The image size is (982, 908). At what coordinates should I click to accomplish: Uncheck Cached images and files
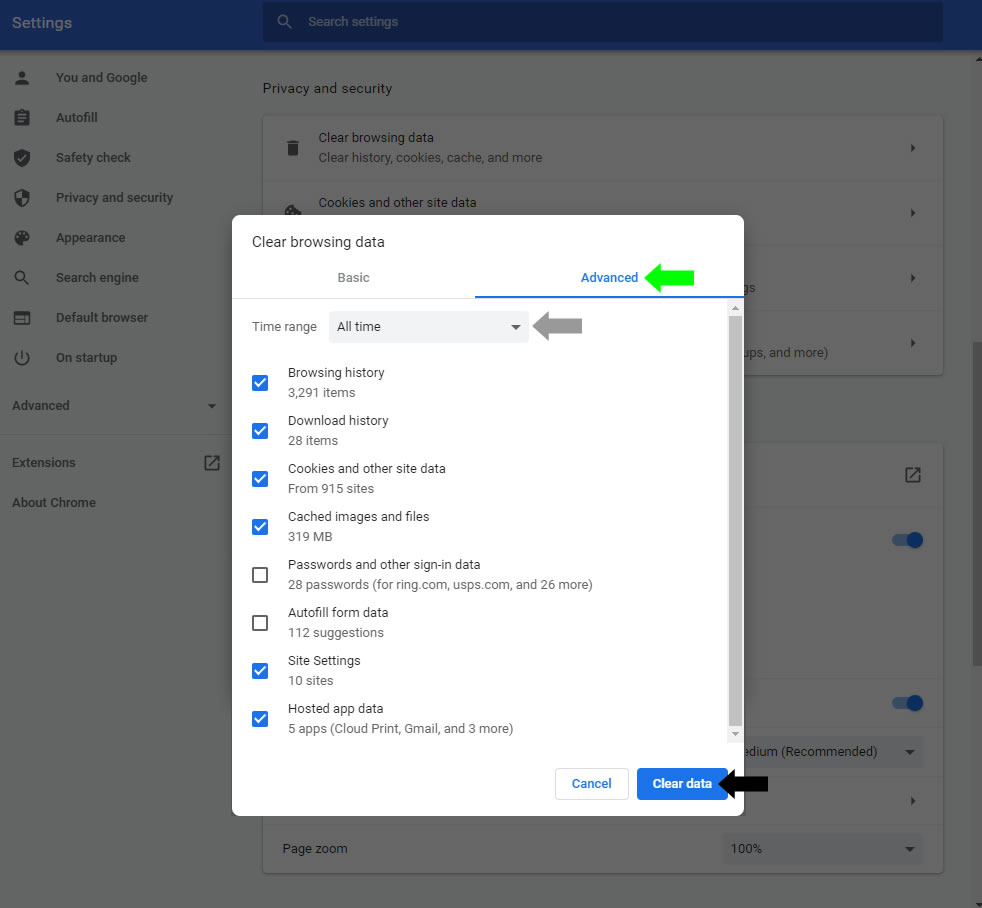tap(260, 527)
